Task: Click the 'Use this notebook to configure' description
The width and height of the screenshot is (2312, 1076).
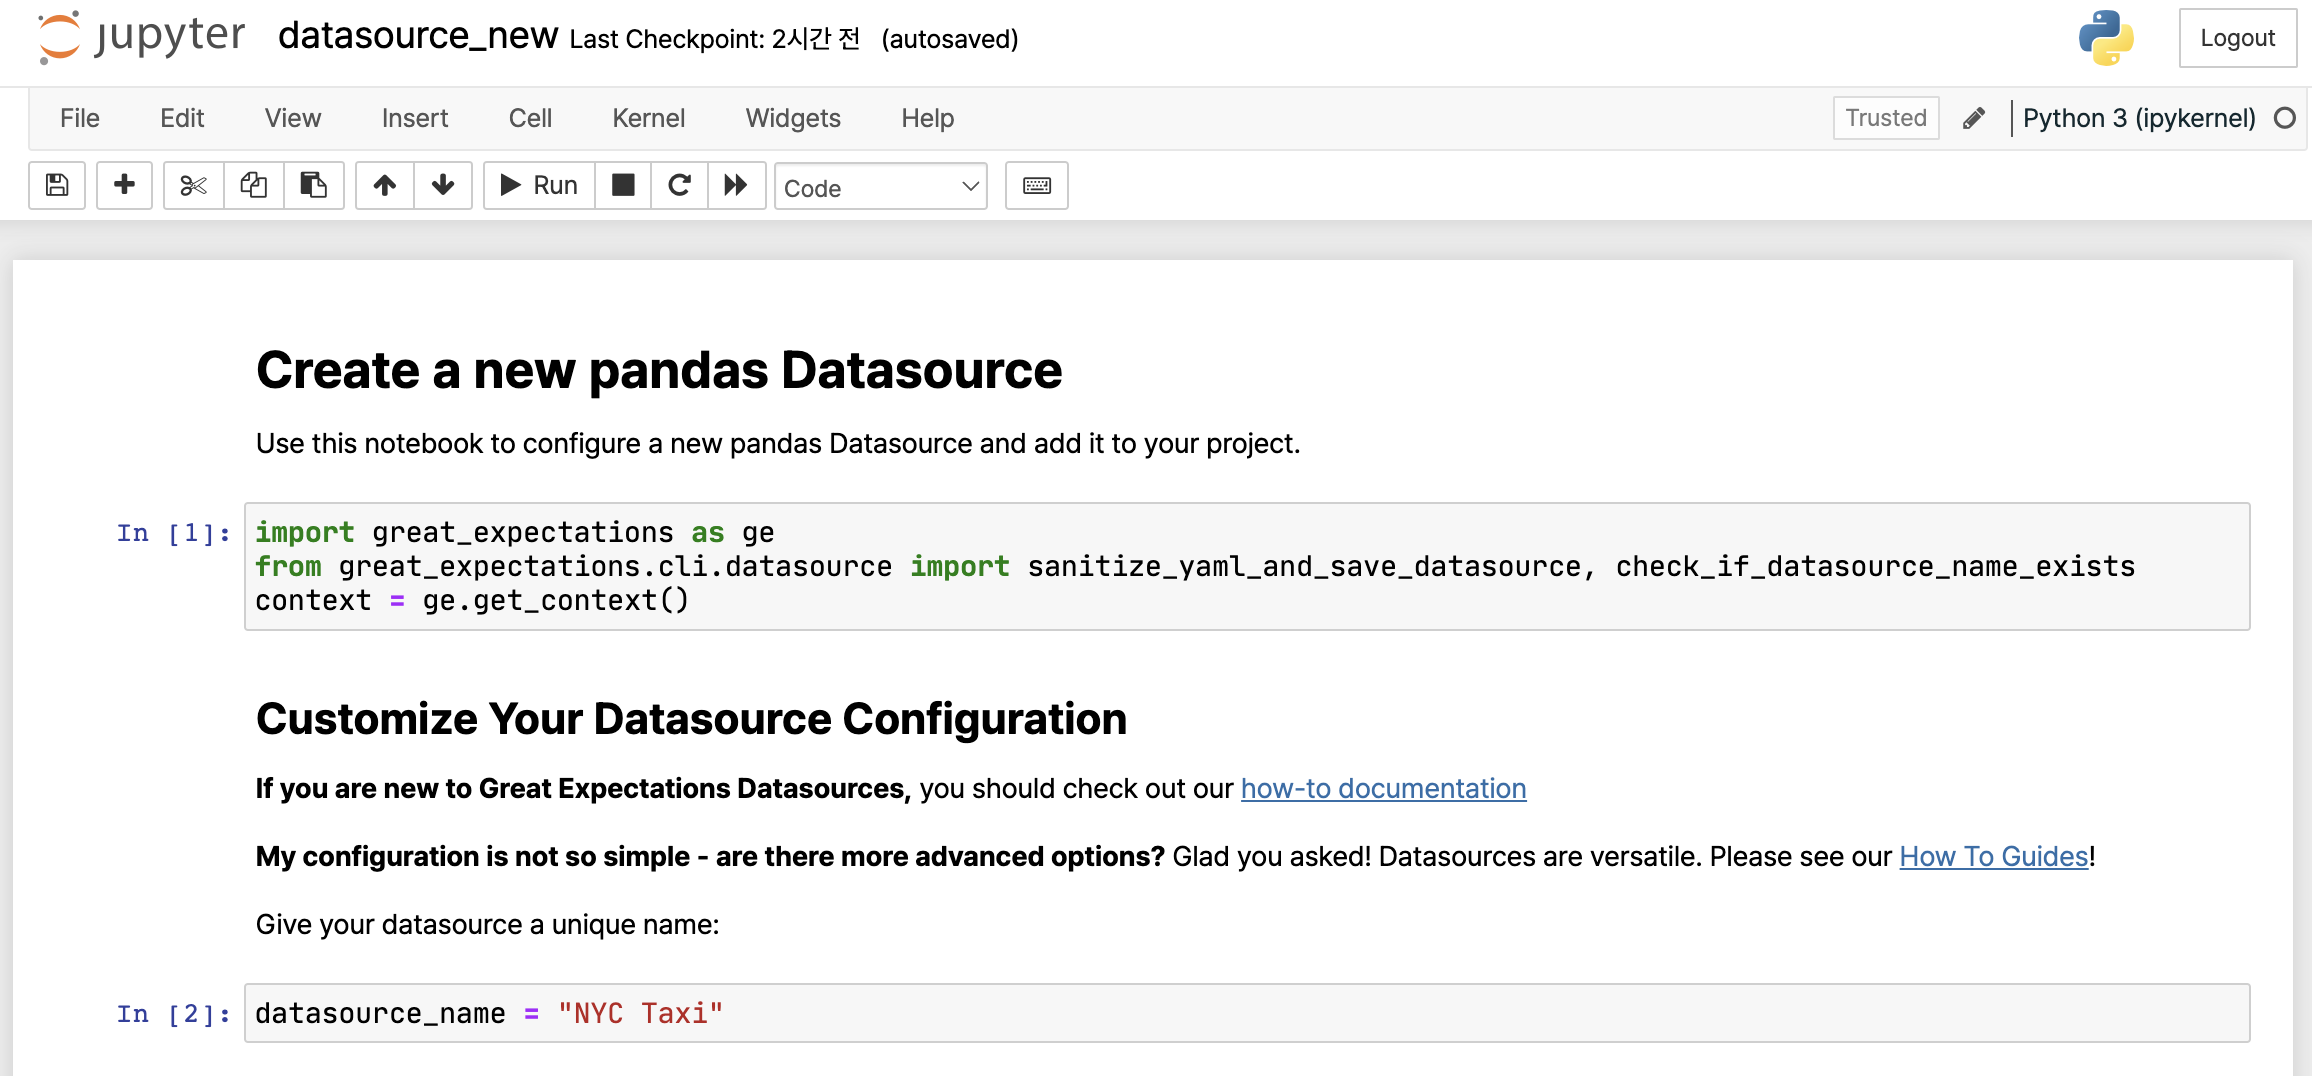Action: (x=778, y=444)
